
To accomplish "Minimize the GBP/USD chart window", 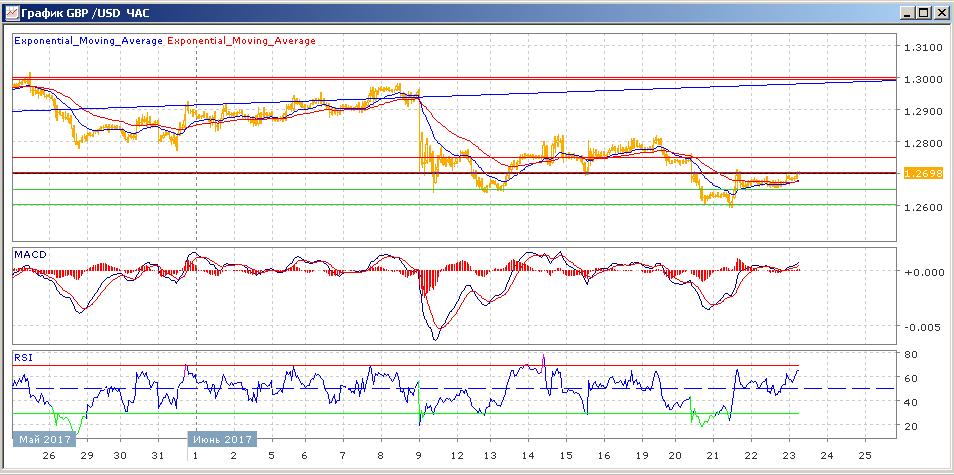I will (903, 12).
